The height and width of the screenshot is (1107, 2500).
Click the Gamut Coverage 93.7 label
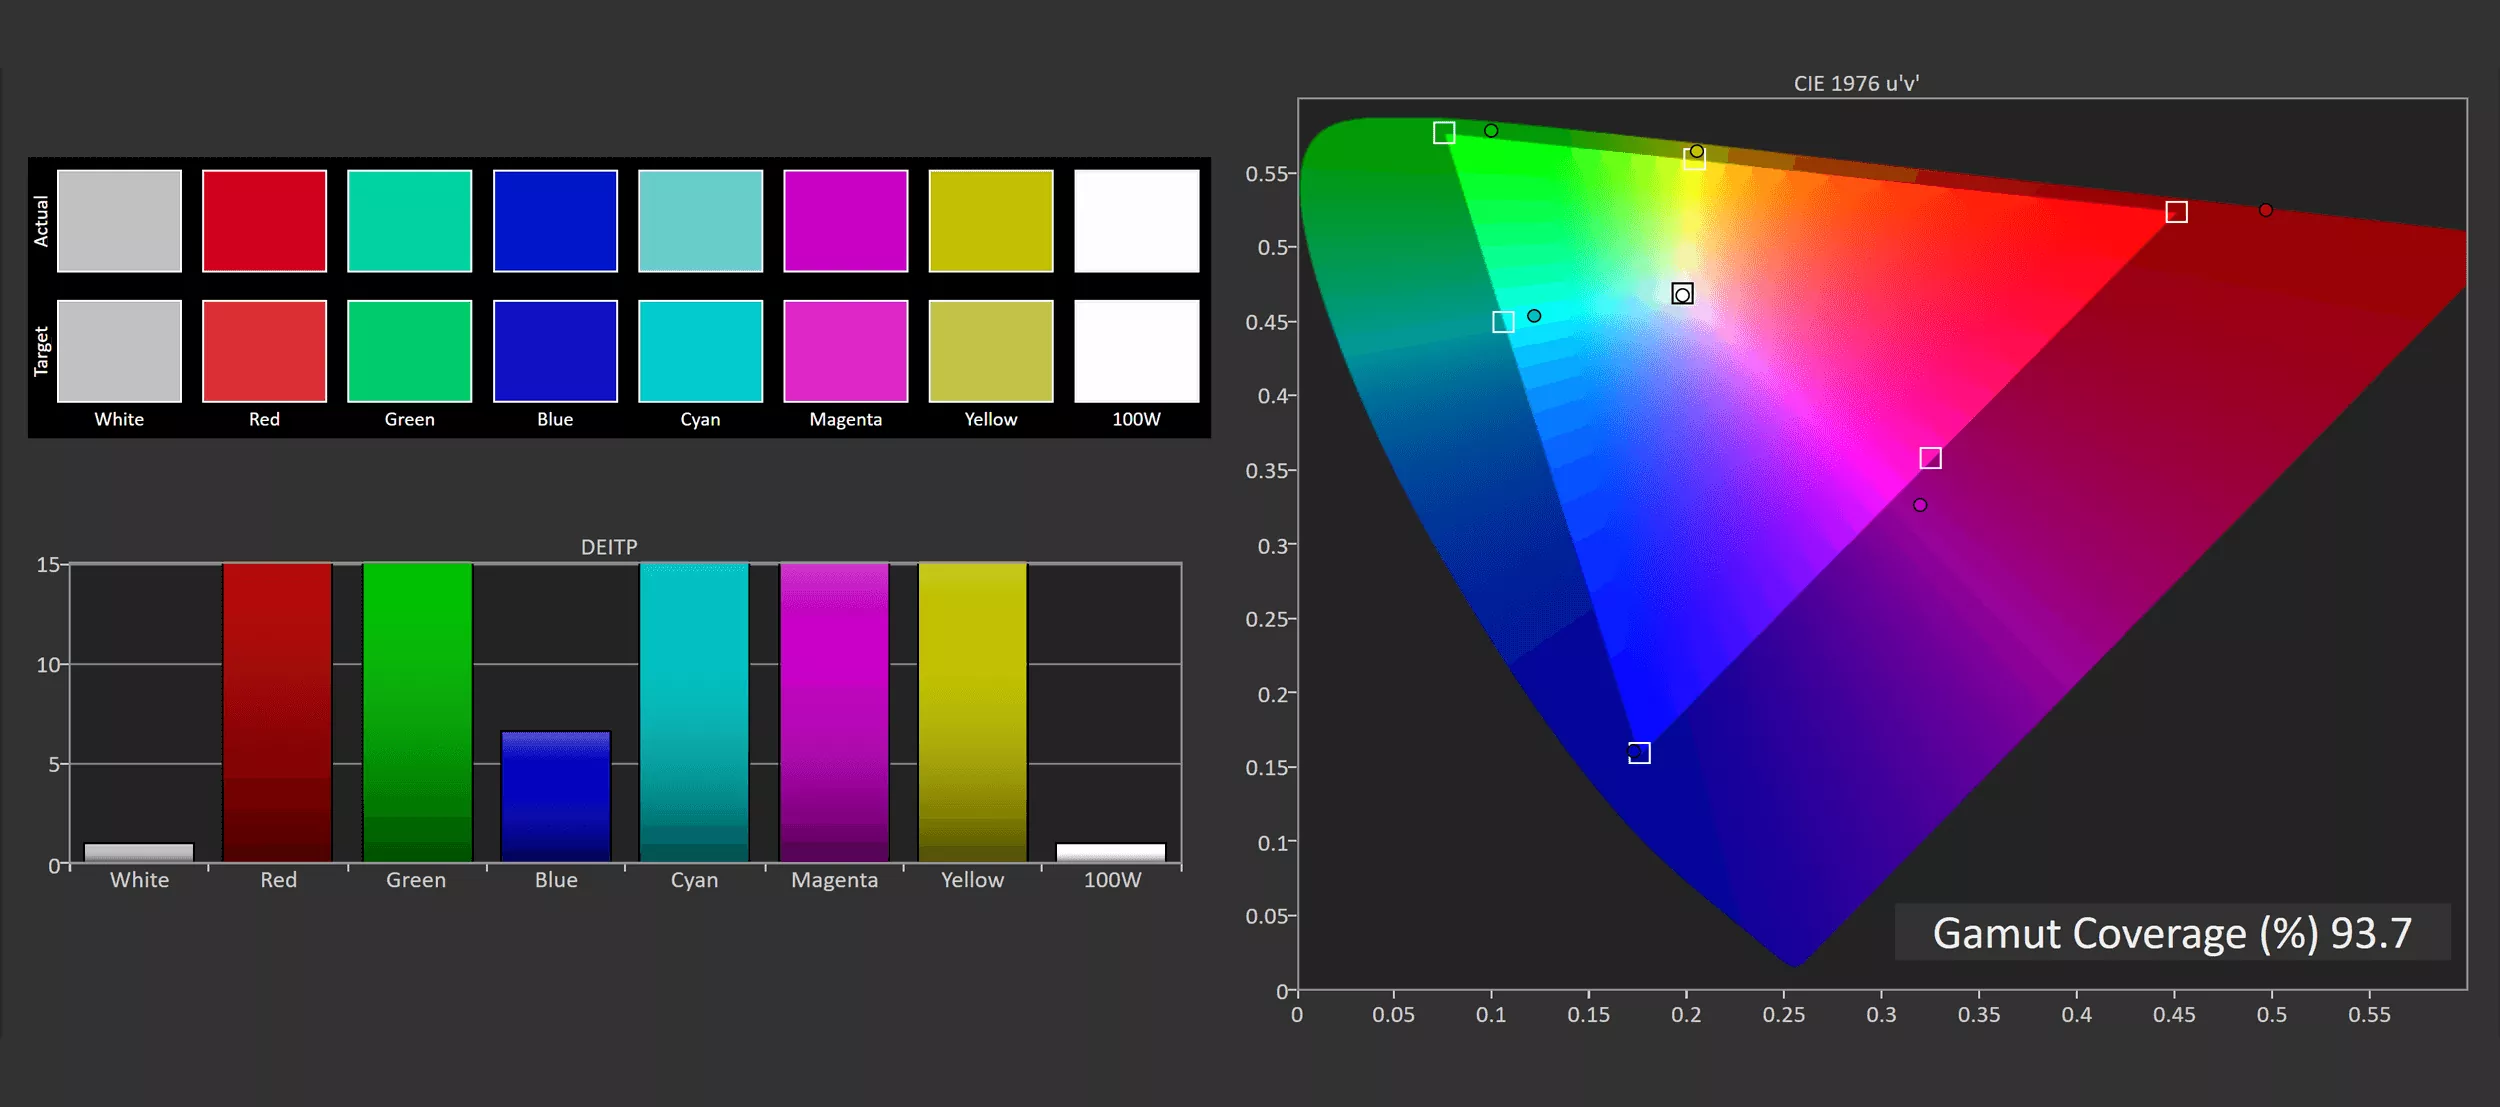tap(2171, 933)
